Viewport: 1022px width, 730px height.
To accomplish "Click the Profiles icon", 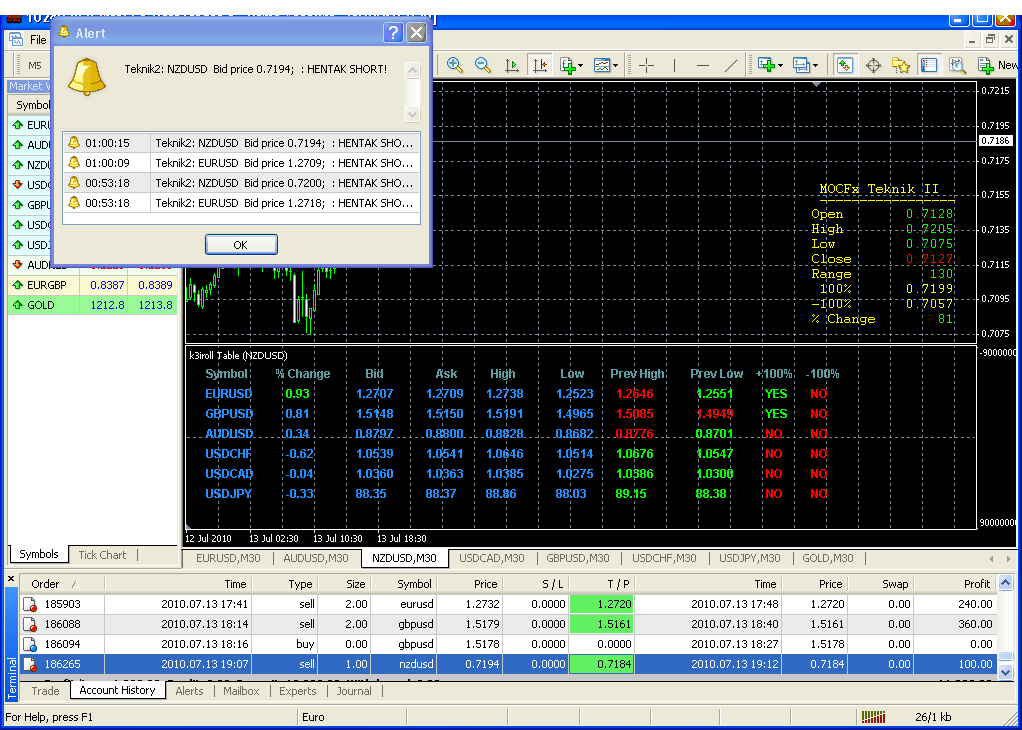I will coord(801,65).
